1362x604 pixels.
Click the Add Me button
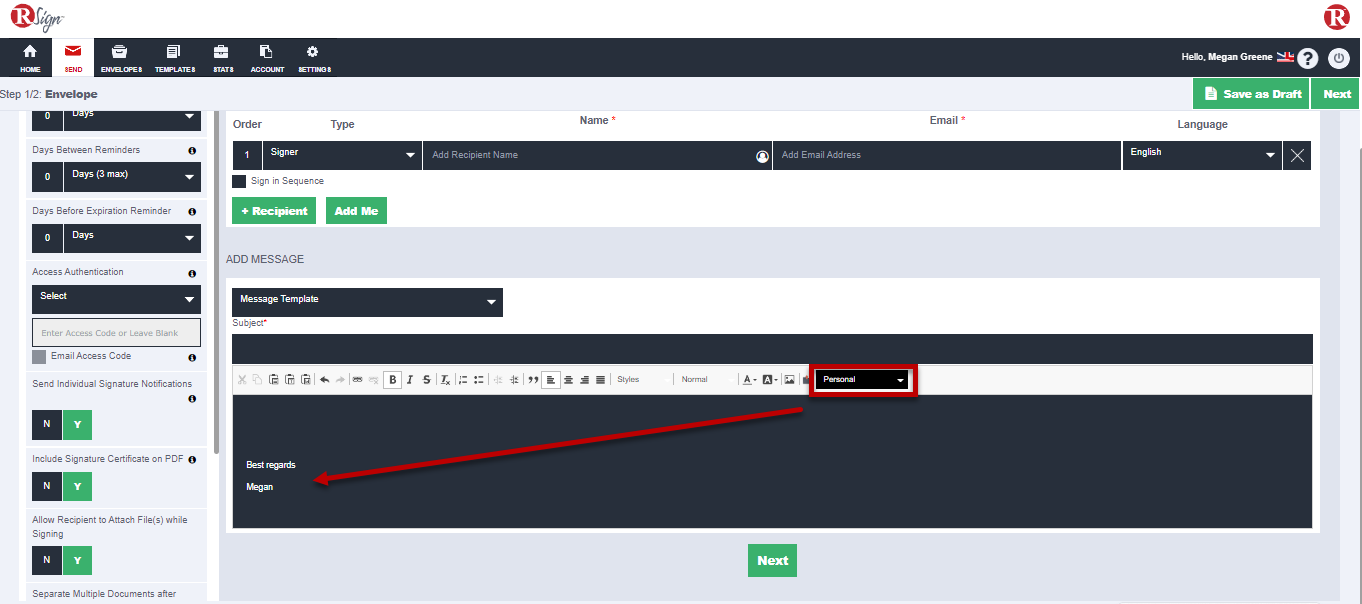pos(356,211)
